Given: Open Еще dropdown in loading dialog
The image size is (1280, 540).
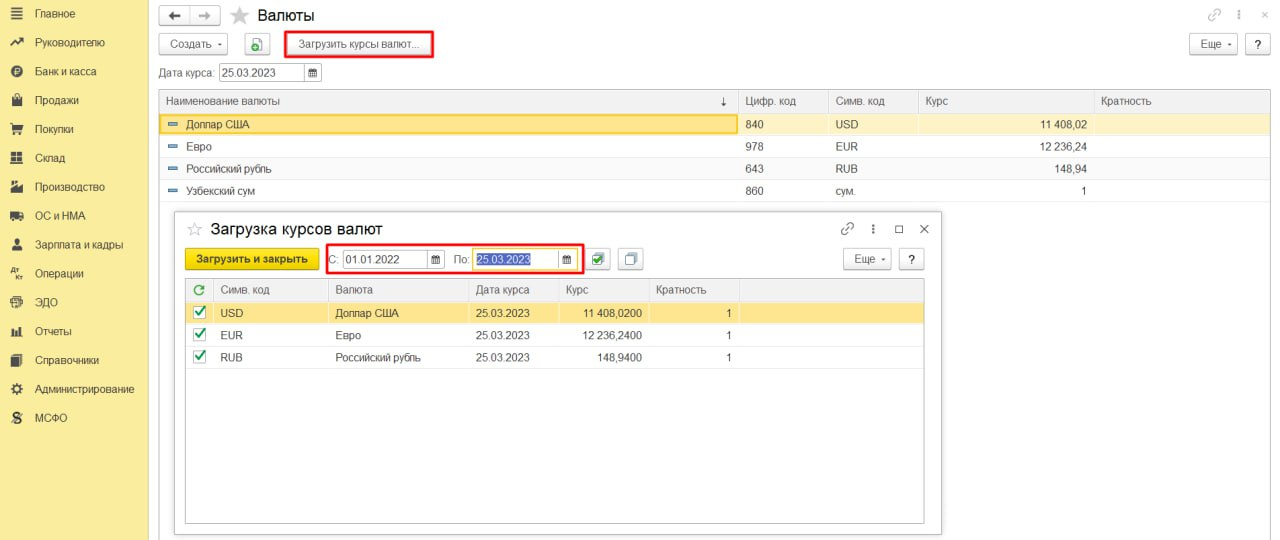Looking at the screenshot, I should (x=869, y=259).
